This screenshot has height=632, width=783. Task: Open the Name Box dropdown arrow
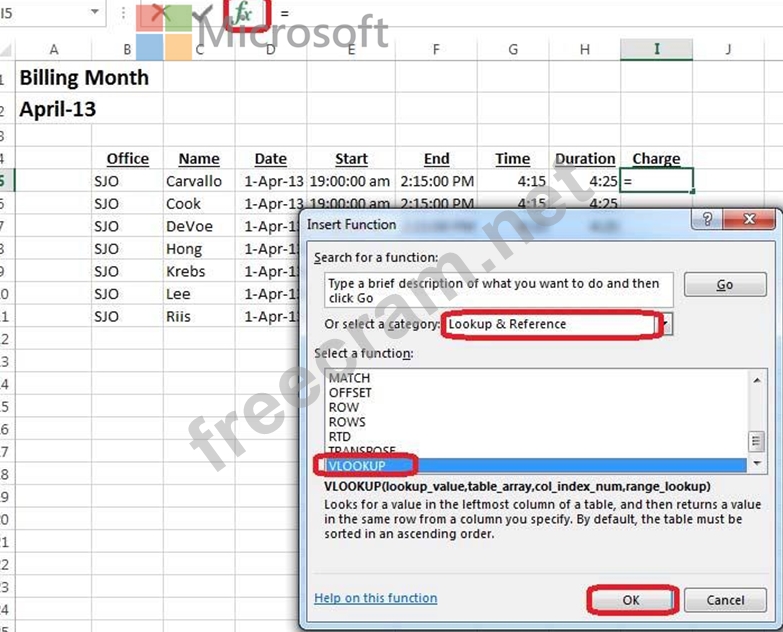(x=95, y=11)
